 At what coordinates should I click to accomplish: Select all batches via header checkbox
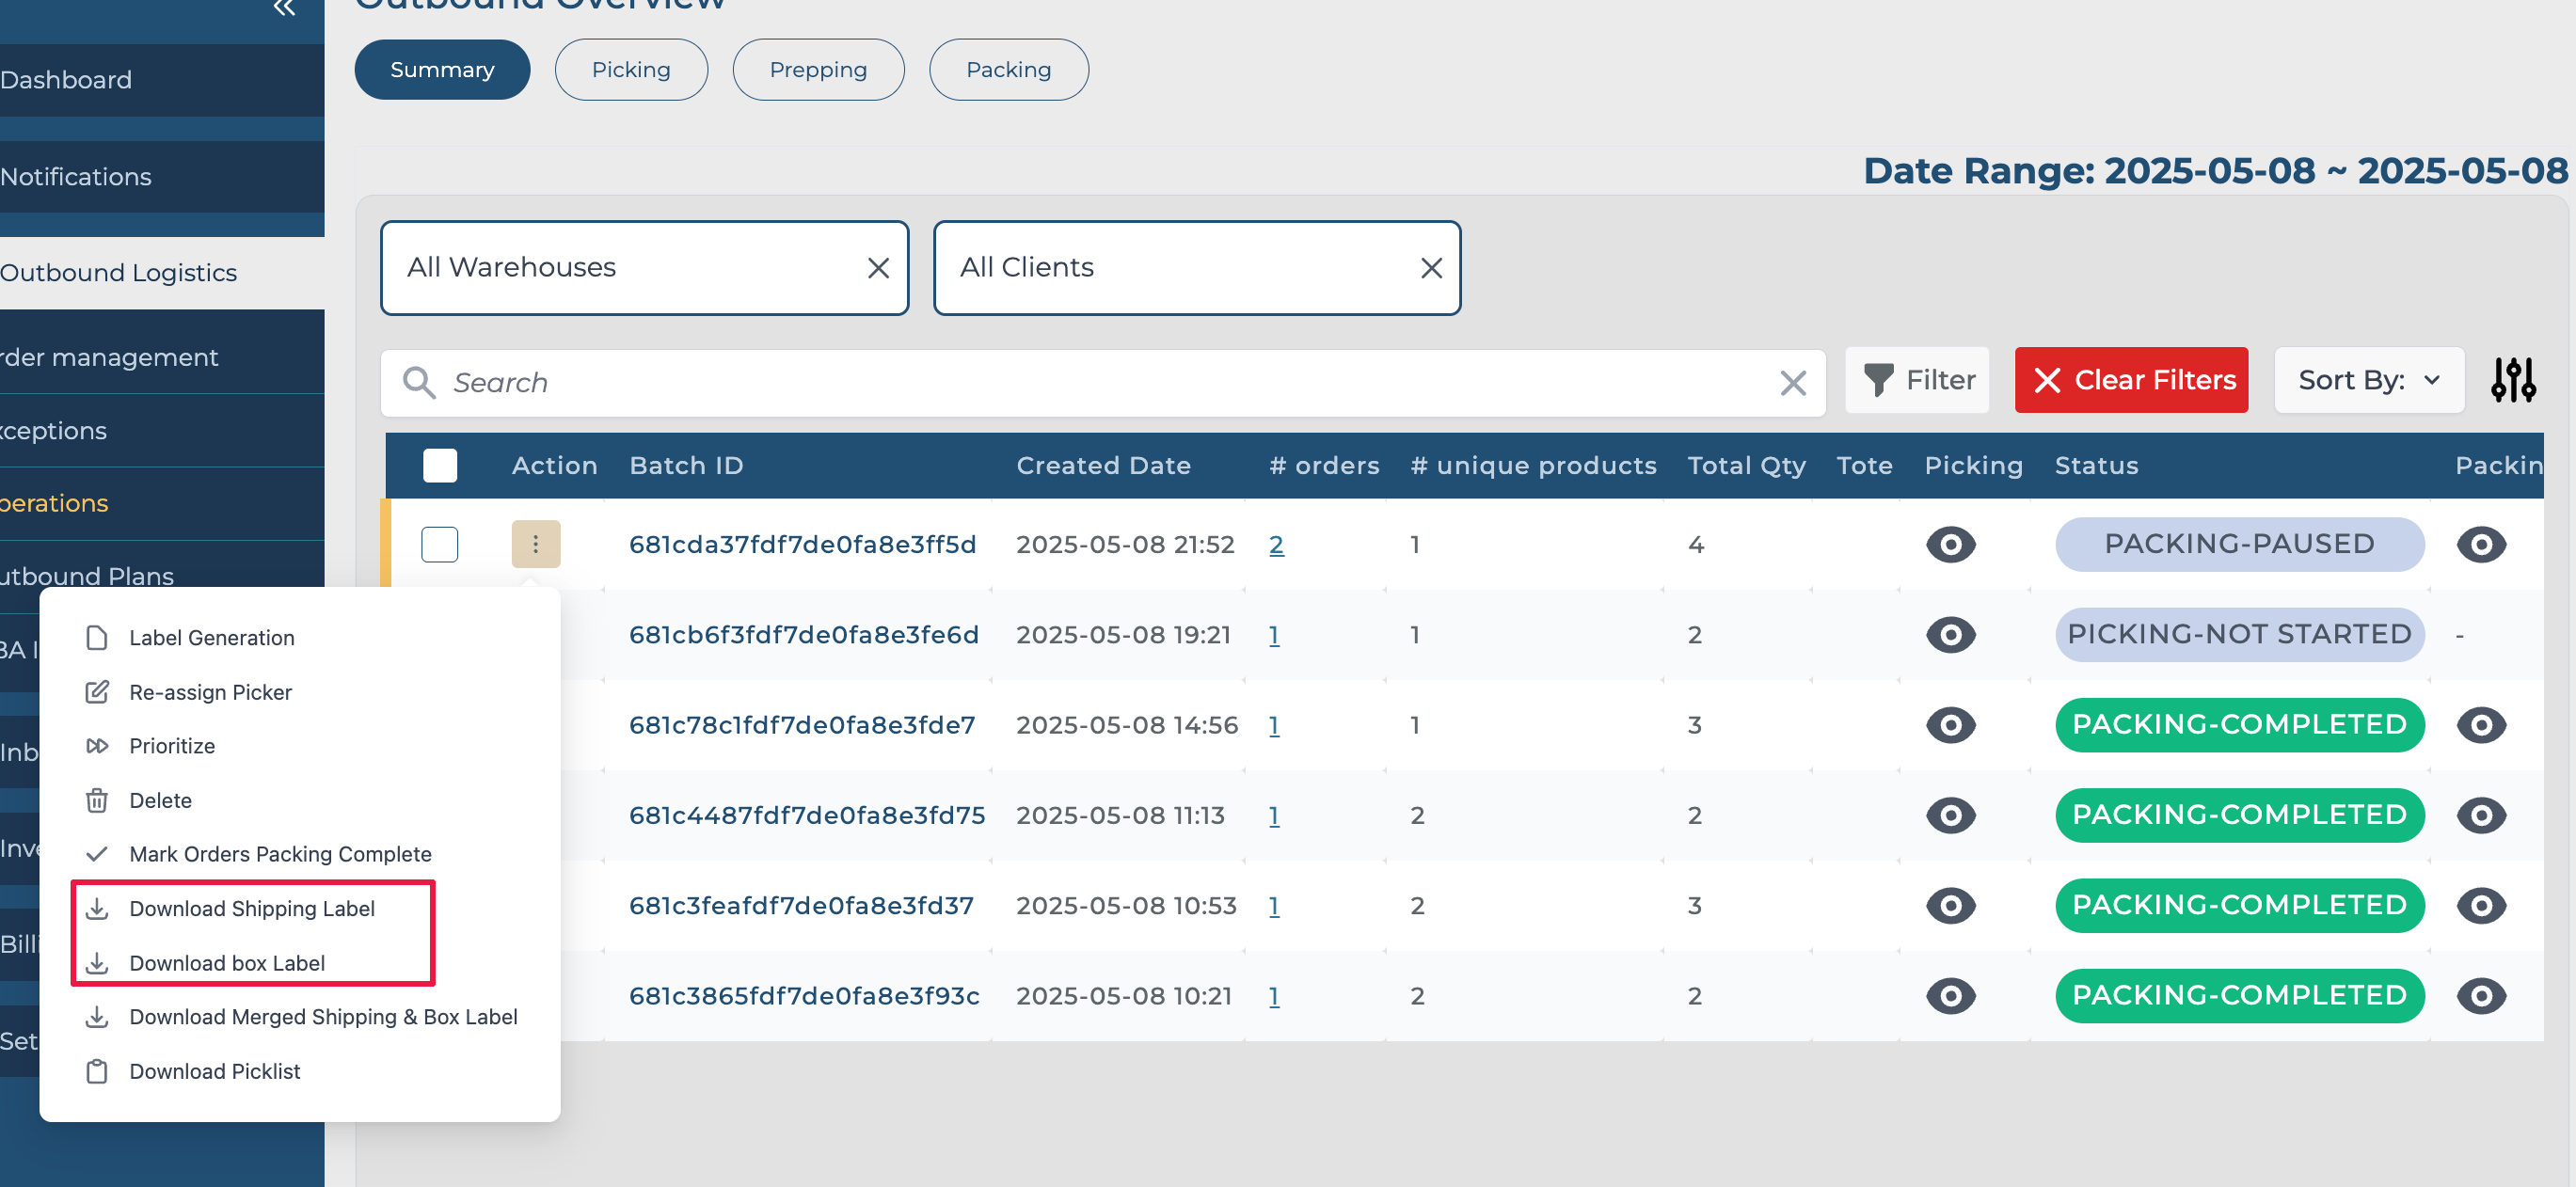coord(440,466)
